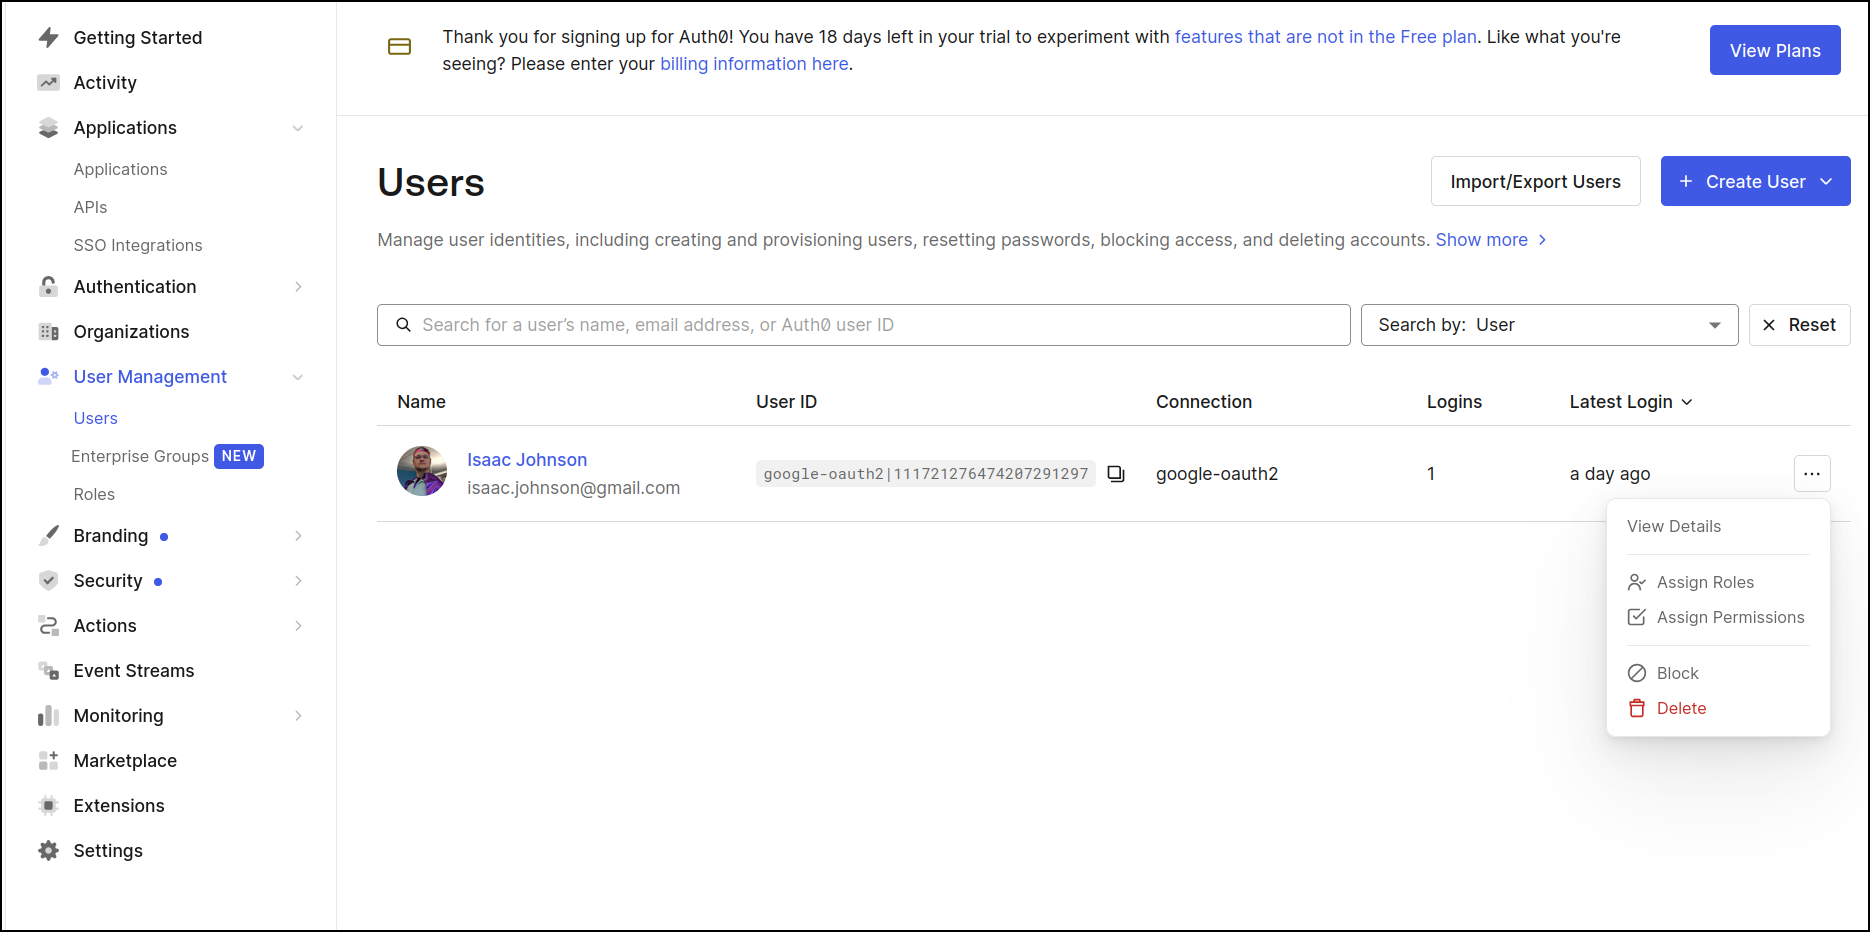Open the three-dot actions menu for Isaac Johnson
Viewport: 1870px width, 932px height.
1812,474
